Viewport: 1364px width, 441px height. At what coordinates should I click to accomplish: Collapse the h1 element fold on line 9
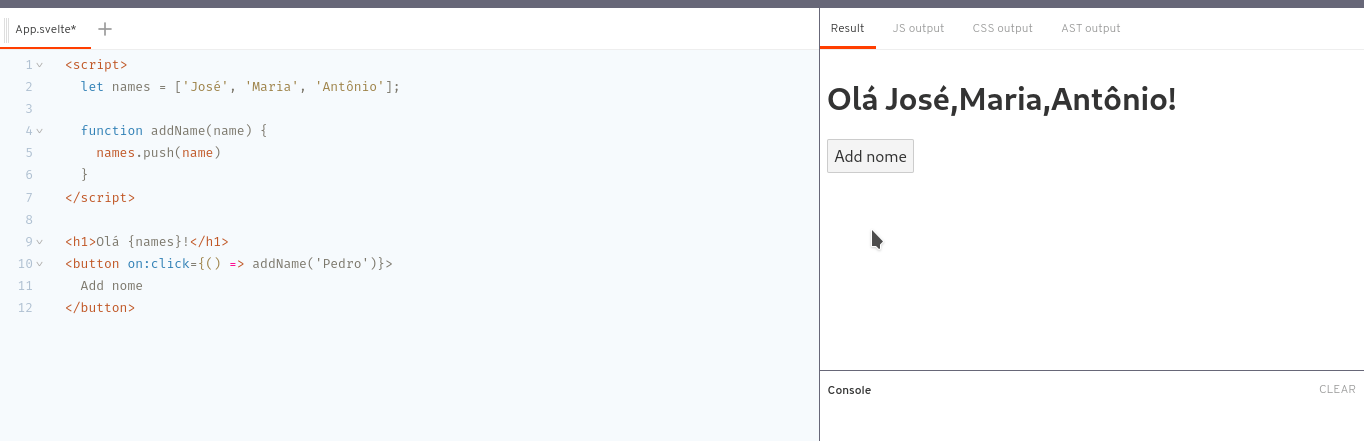pos(40,242)
